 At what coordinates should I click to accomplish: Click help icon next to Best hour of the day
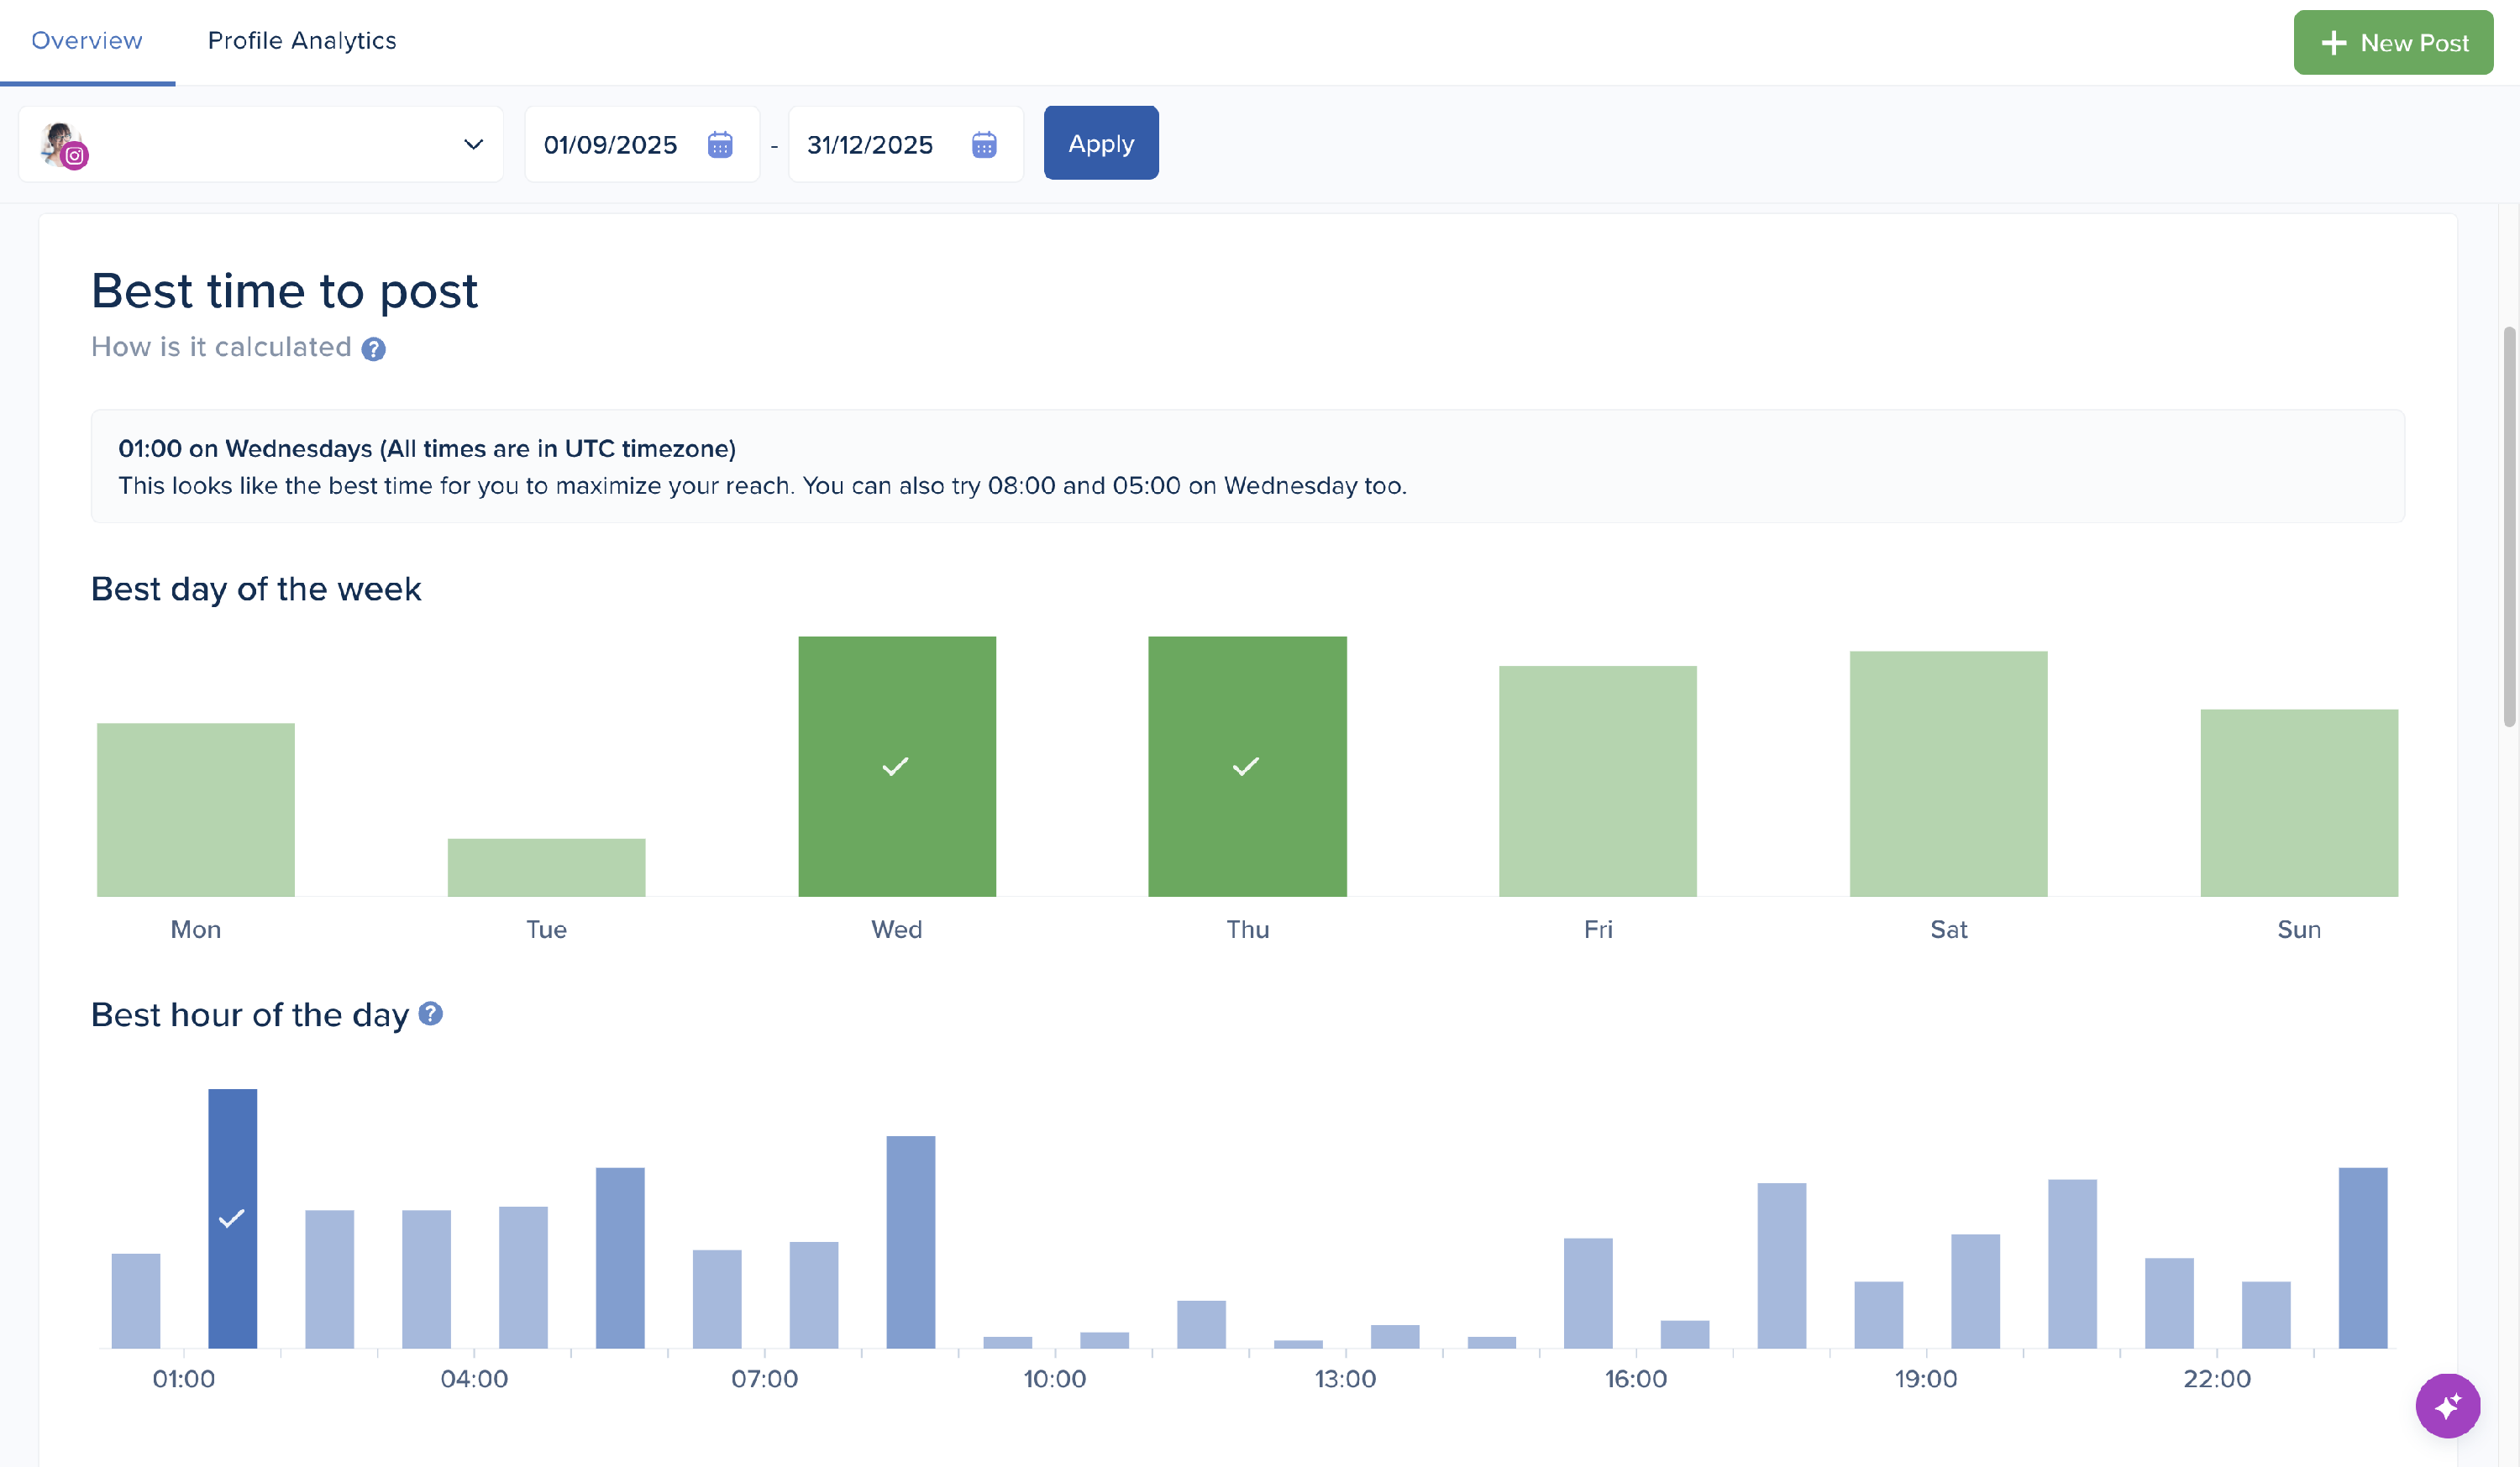coord(430,1013)
